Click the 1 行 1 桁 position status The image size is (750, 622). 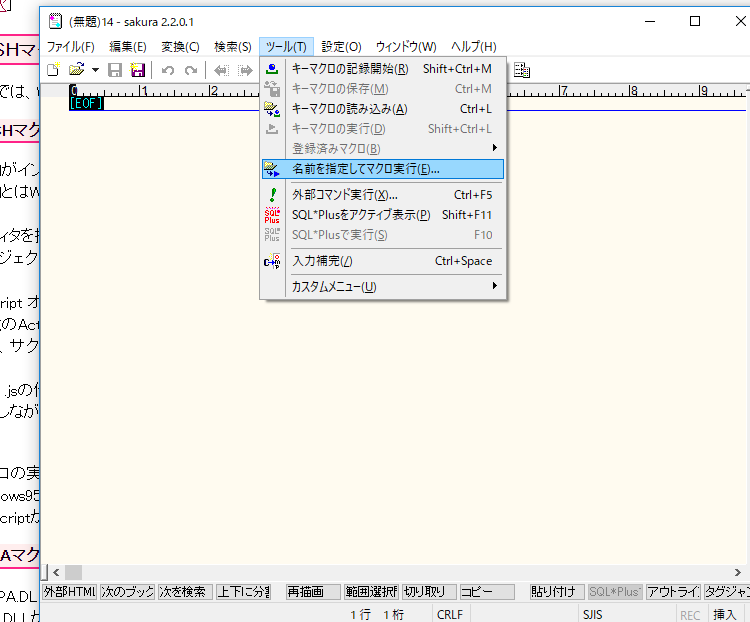click(x=377, y=615)
